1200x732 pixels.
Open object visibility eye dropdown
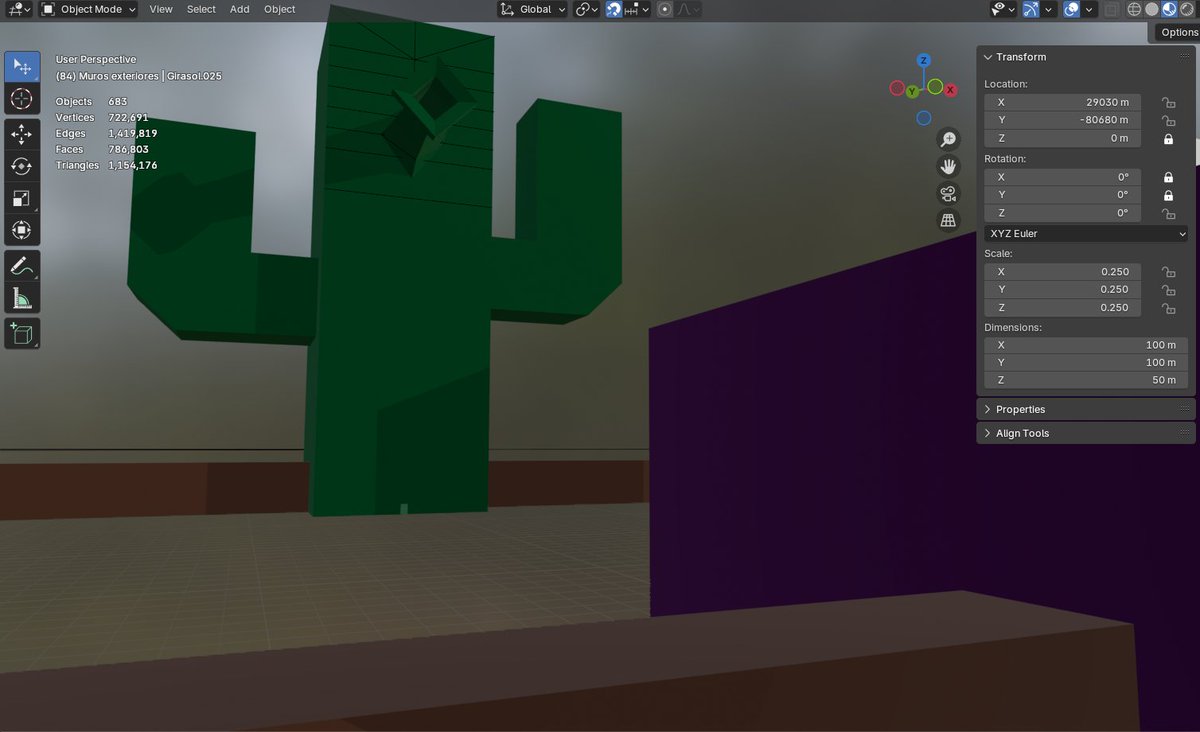pos(1003,9)
